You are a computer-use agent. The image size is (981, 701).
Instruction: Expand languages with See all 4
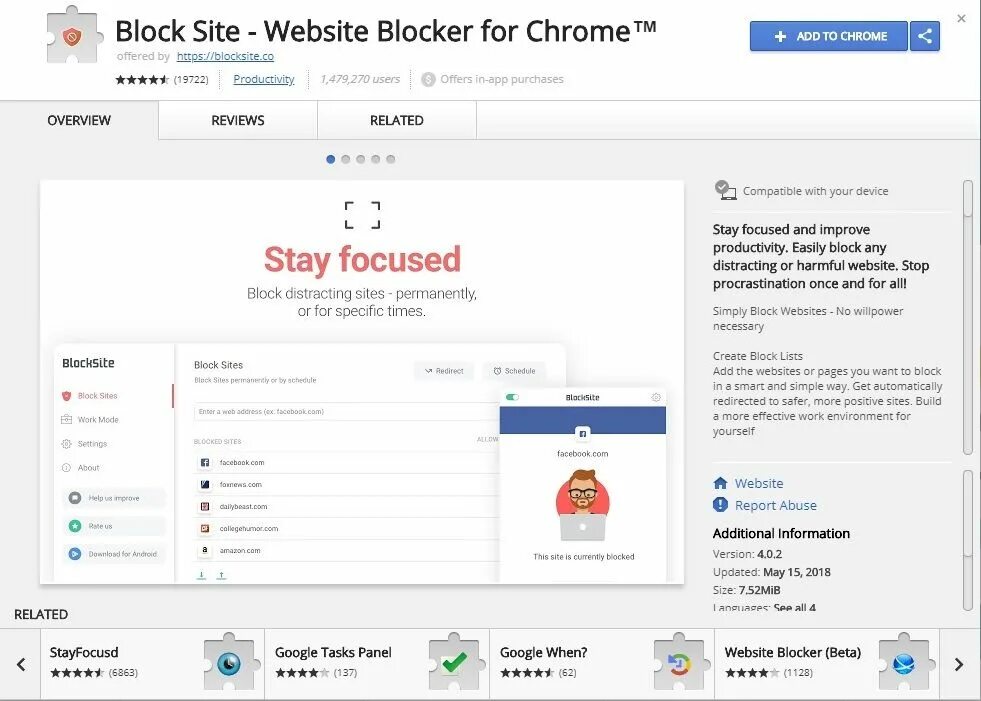click(794, 607)
